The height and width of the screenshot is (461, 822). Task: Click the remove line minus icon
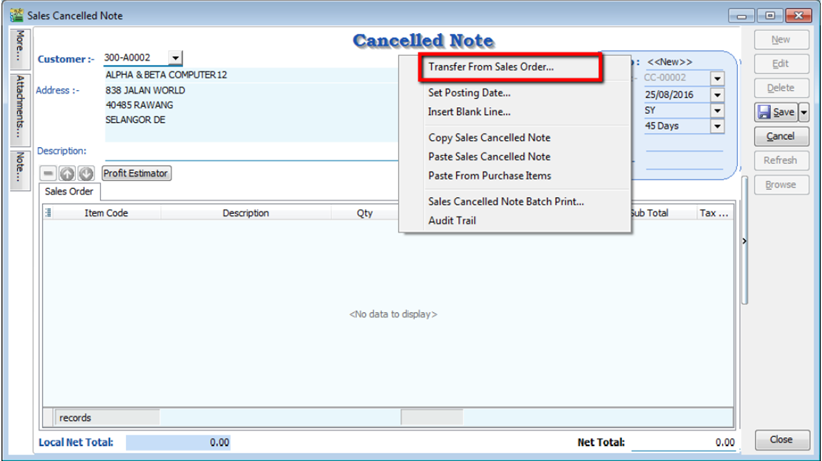coord(49,173)
